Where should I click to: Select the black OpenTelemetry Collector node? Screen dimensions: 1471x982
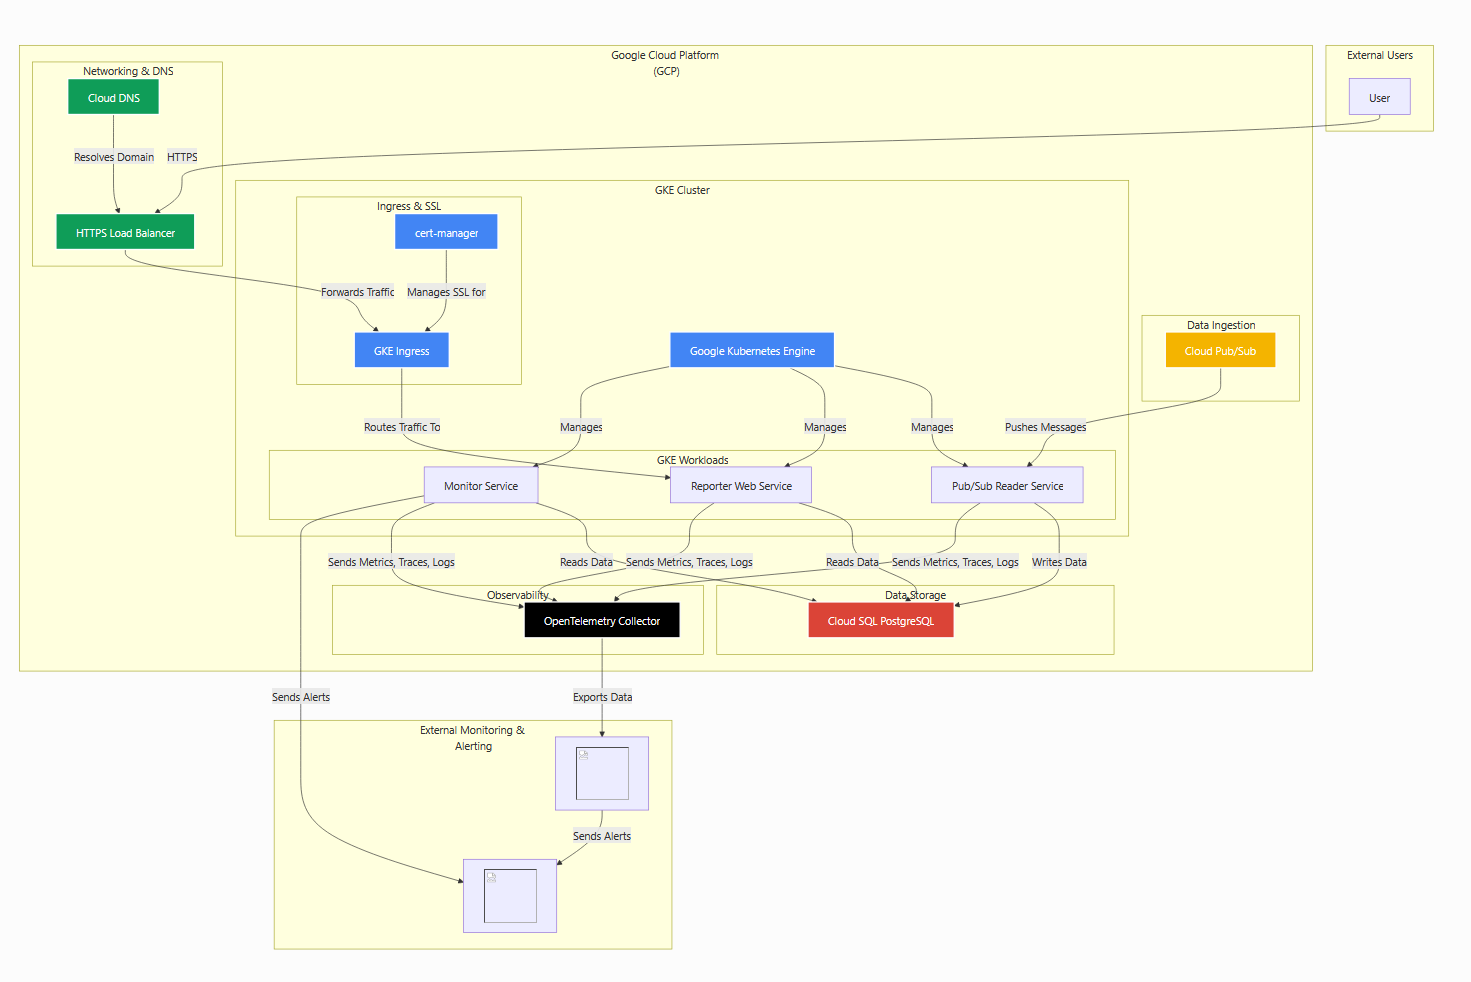coord(602,620)
